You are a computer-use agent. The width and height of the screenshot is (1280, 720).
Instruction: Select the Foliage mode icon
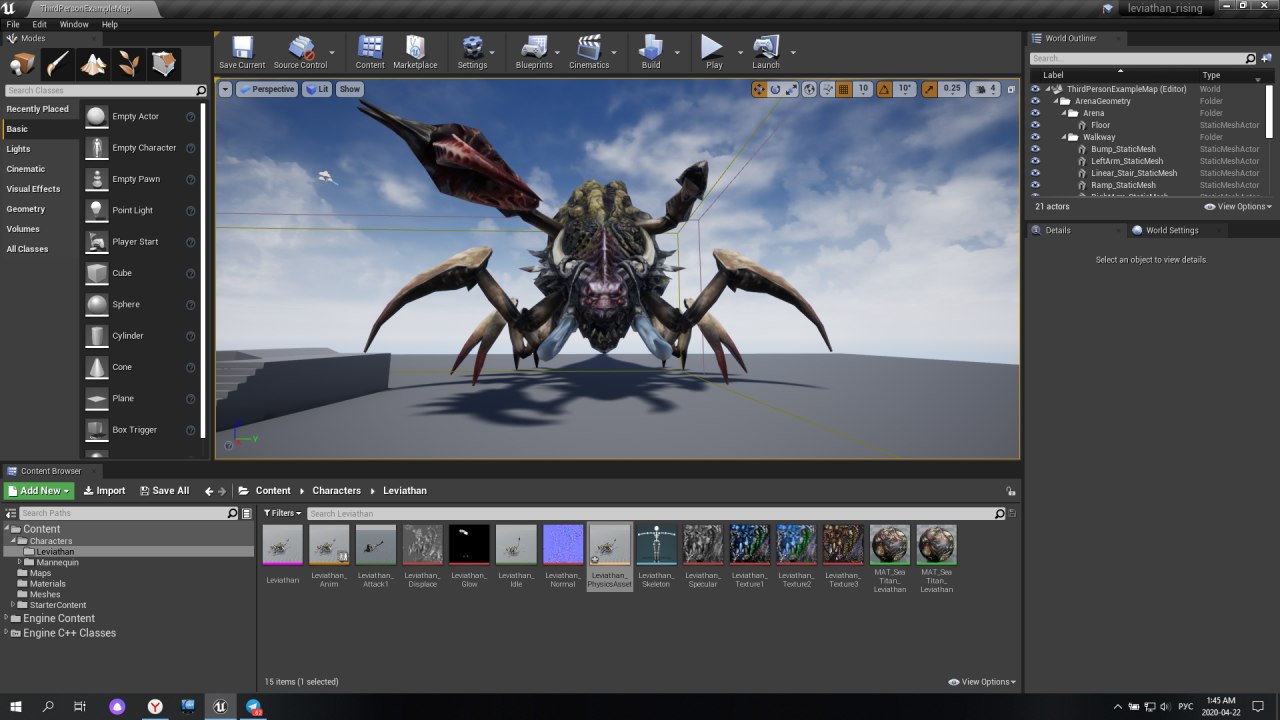(129, 65)
